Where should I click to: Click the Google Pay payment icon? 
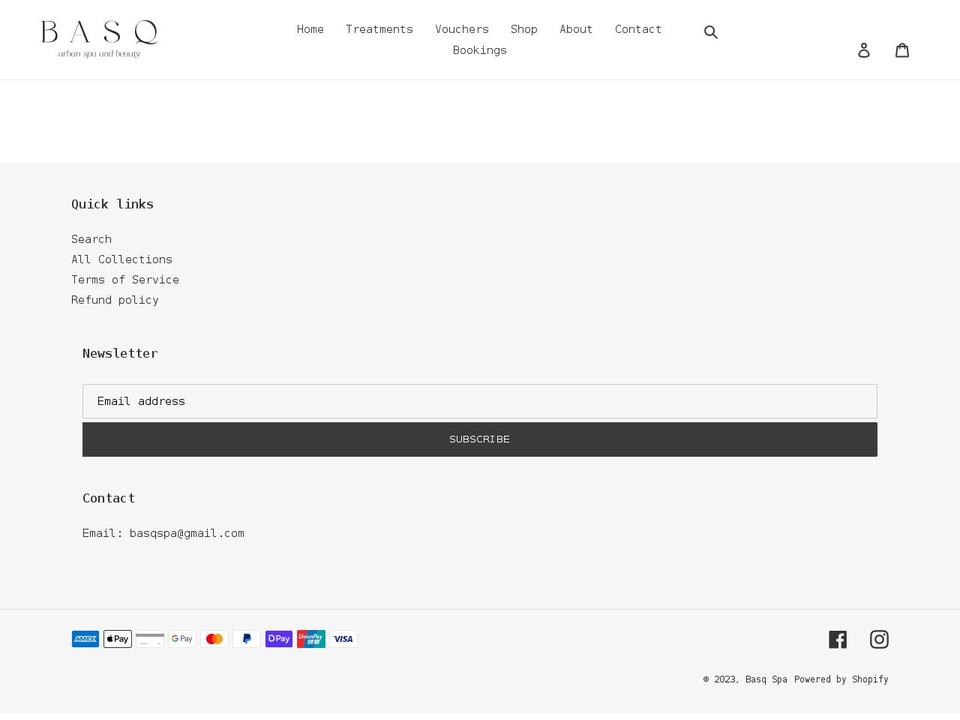(x=182, y=639)
